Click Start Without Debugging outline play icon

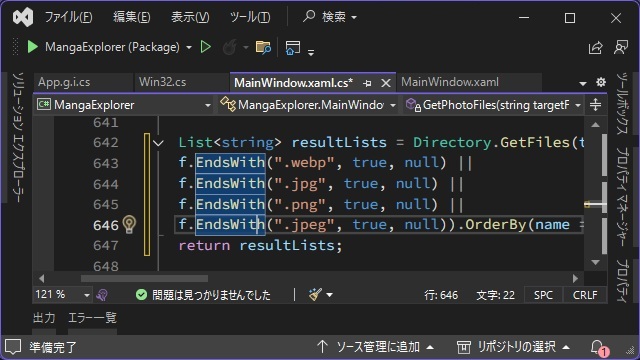(x=206, y=47)
